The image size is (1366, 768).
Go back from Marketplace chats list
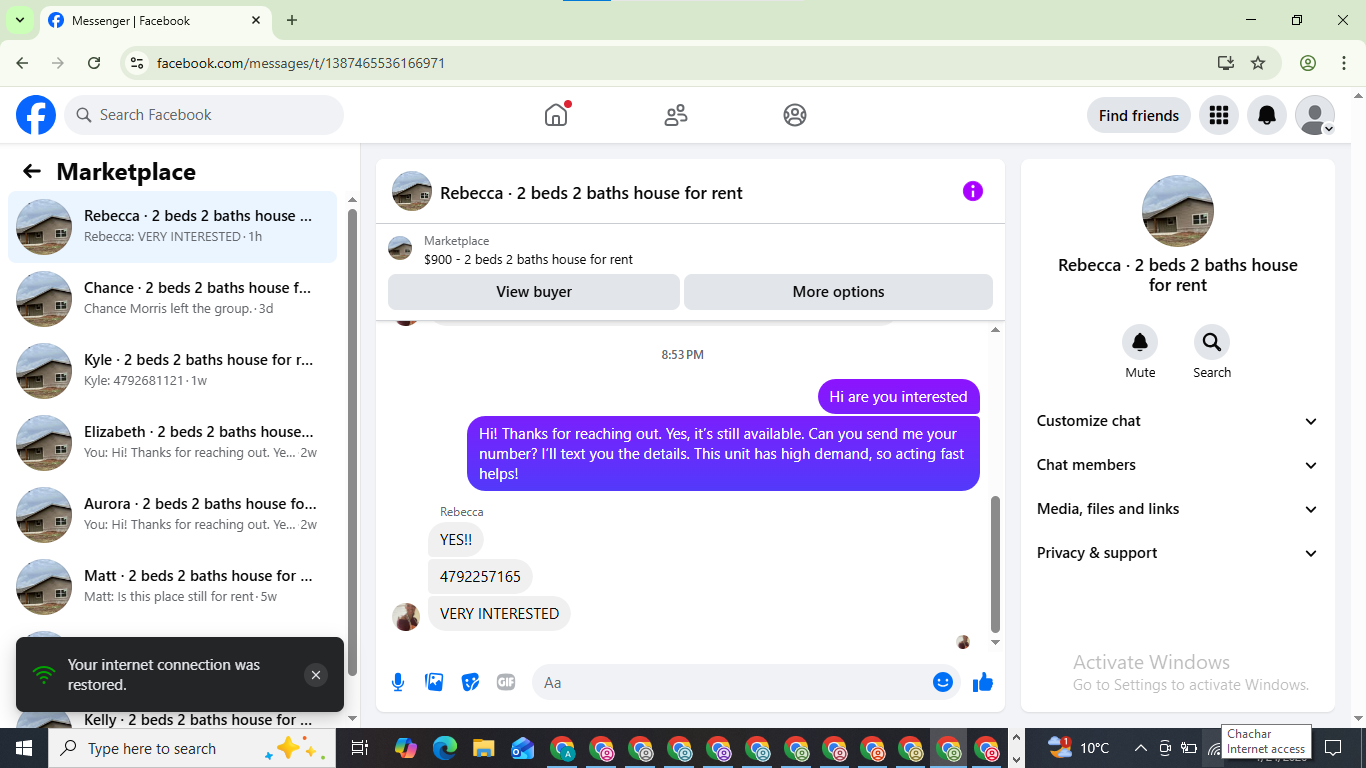click(32, 171)
